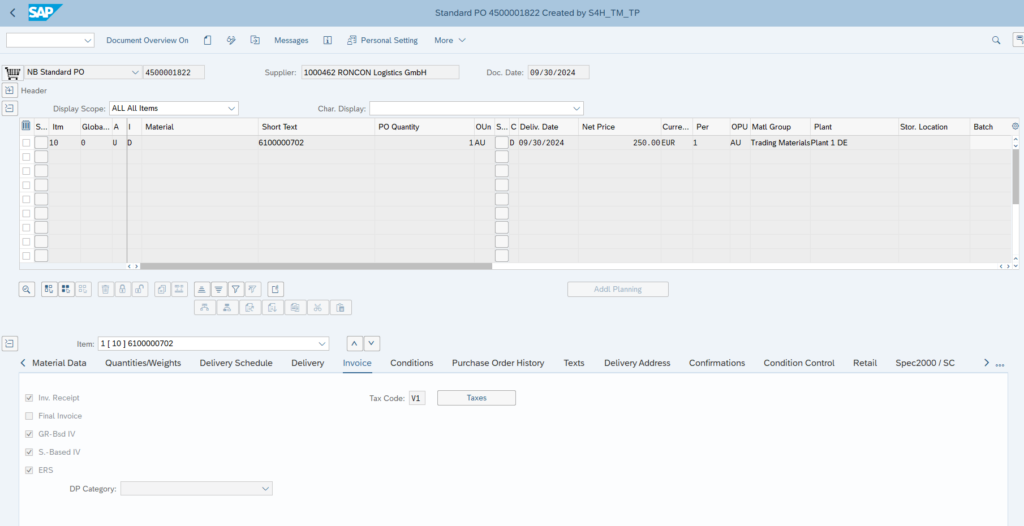Open the NB Standard PO type dropdown
The height and width of the screenshot is (526, 1024).
(x=135, y=73)
